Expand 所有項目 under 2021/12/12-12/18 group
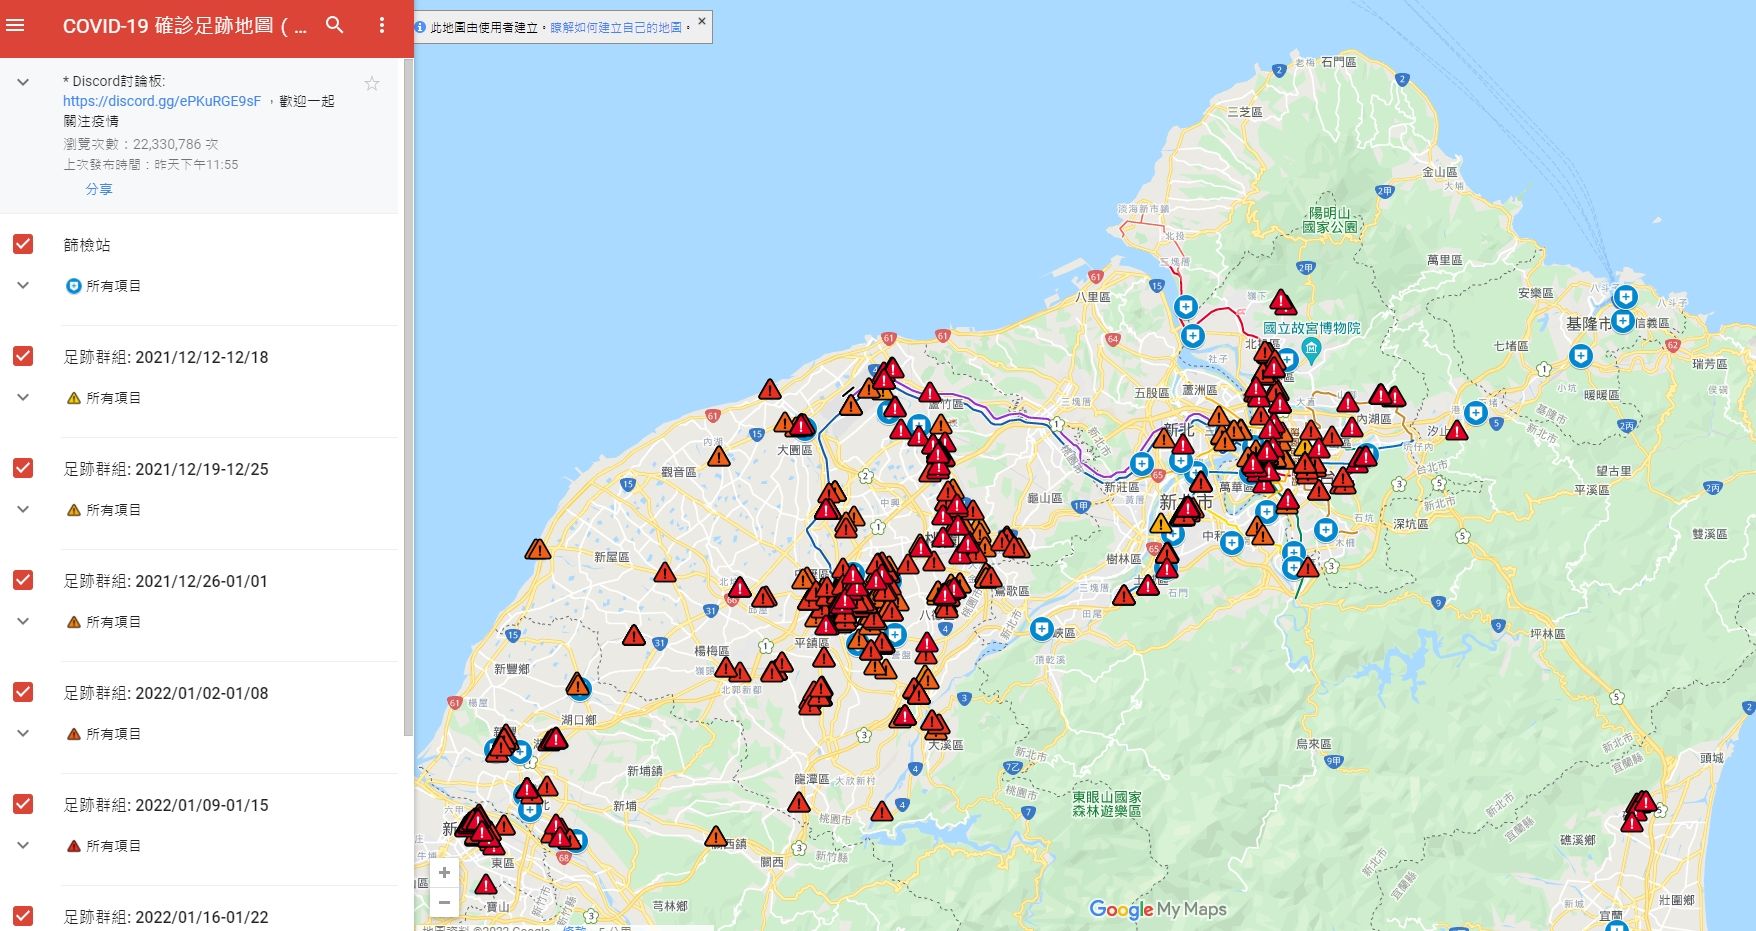 point(23,398)
